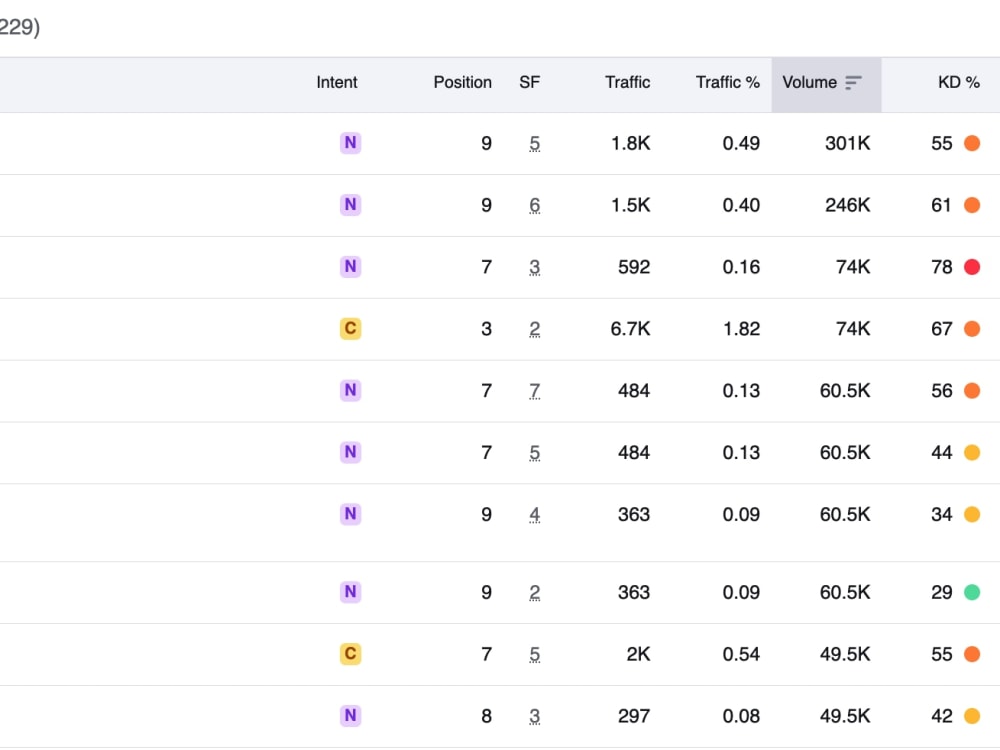Sort by the Position column header
This screenshot has width=1000, height=750.
[x=462, y=82]
